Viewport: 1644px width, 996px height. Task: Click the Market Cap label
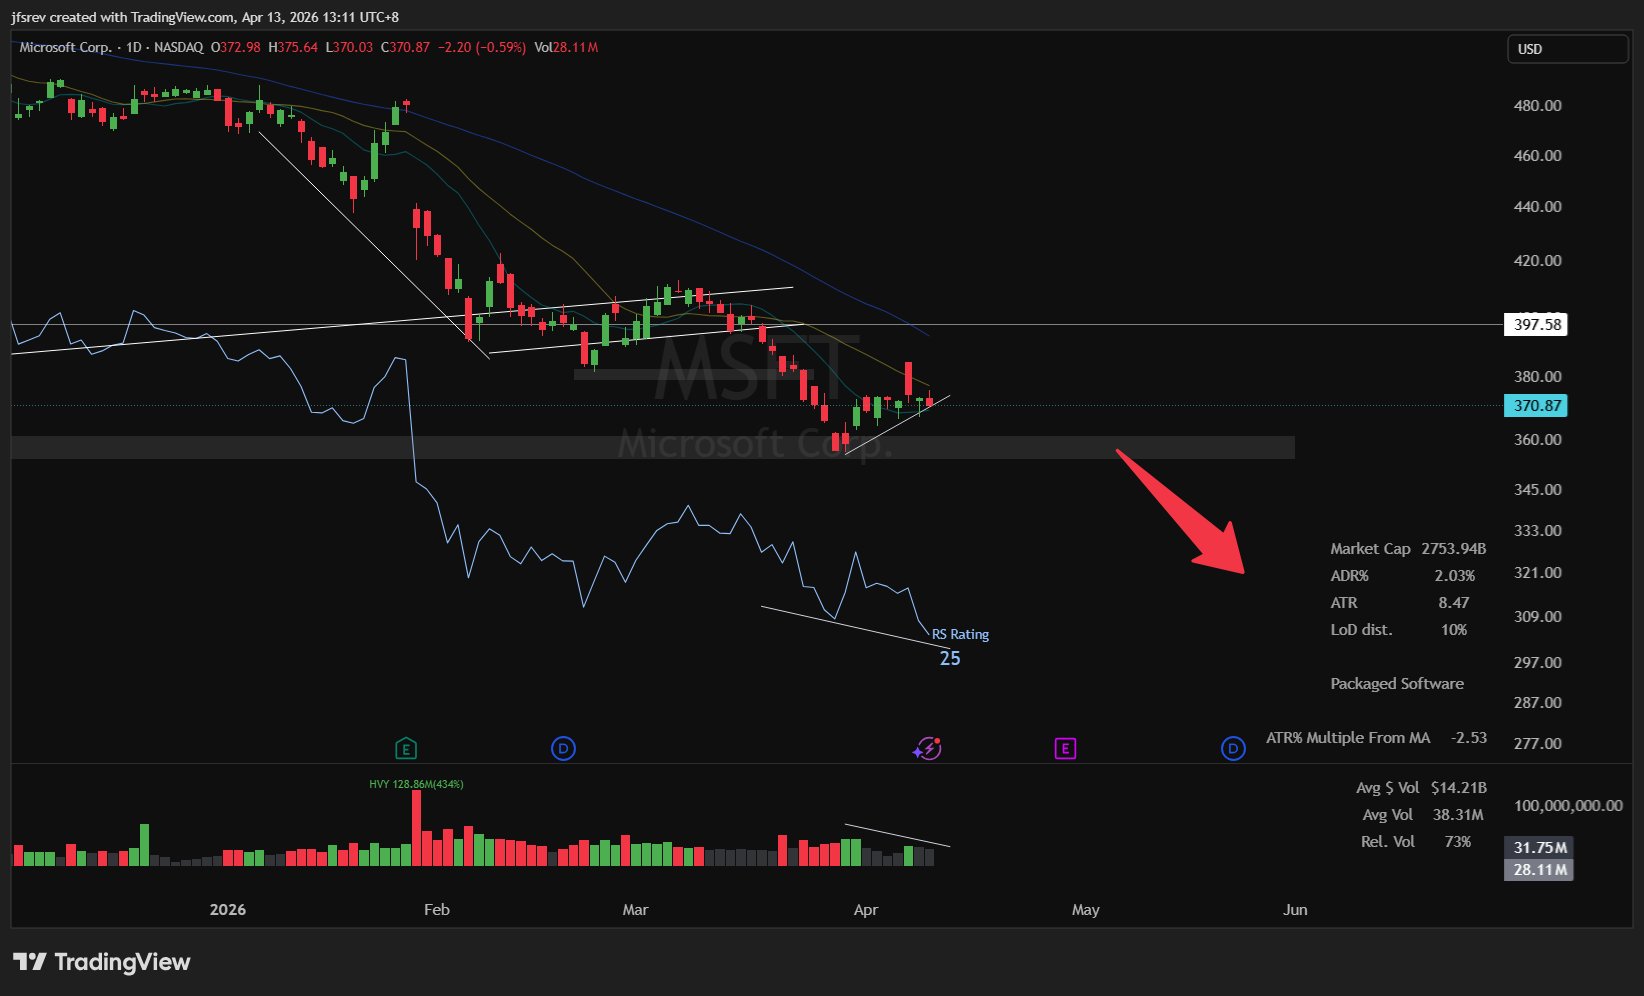tap(1370, 548)
